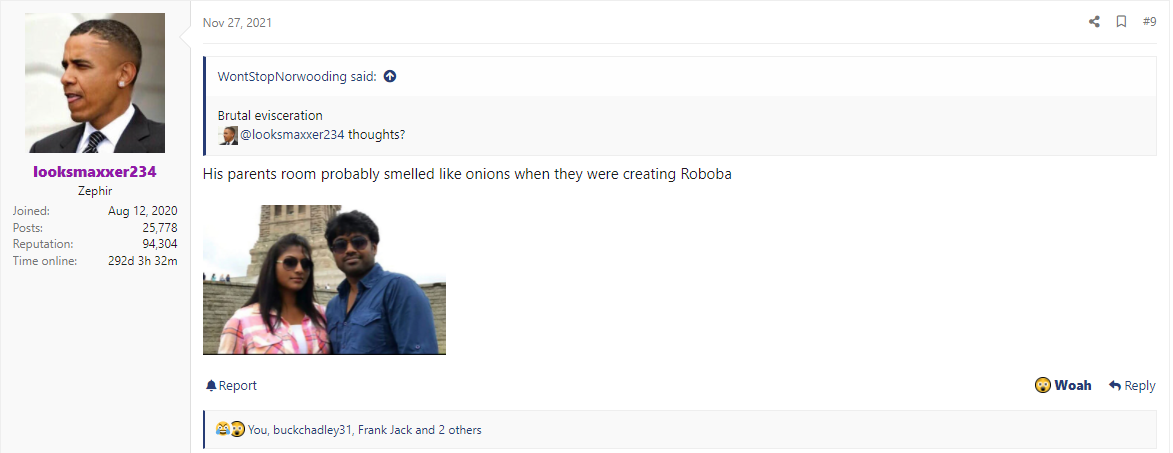The image size is (1173, 453).
Task: Click the share icon for post #9
Action: tap(1094, 22)
